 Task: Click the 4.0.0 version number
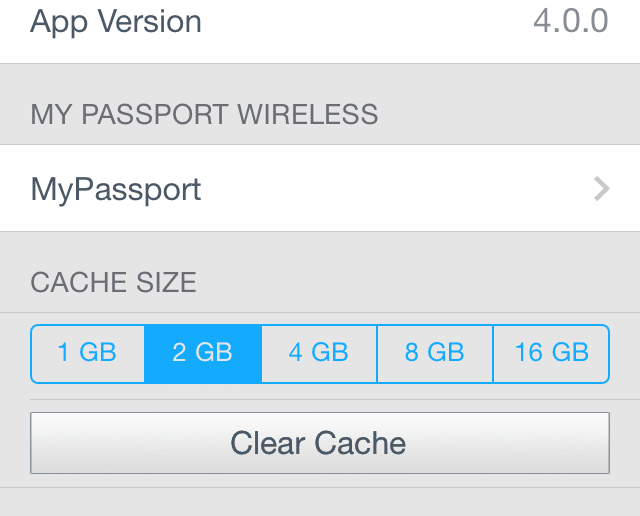[571, 21]
